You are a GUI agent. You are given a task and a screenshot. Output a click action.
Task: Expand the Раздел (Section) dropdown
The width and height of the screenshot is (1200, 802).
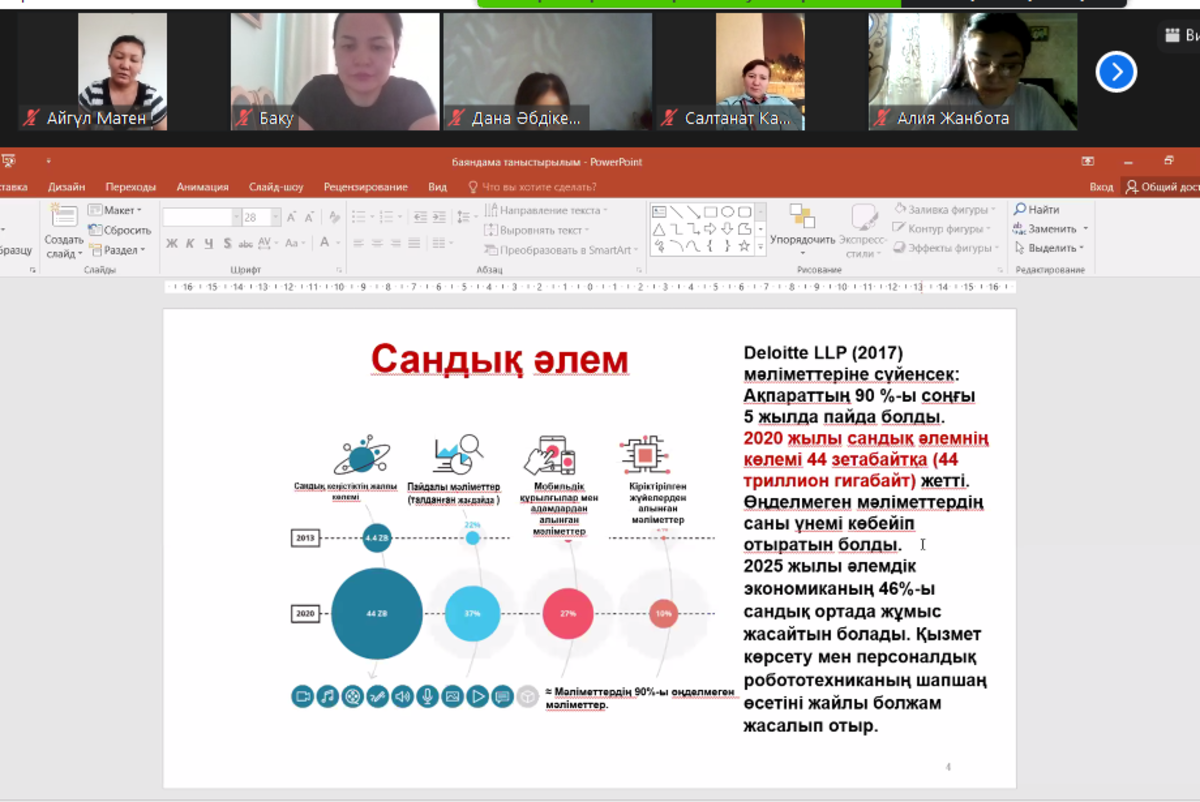pyautogui.click(x=143, y=250)
